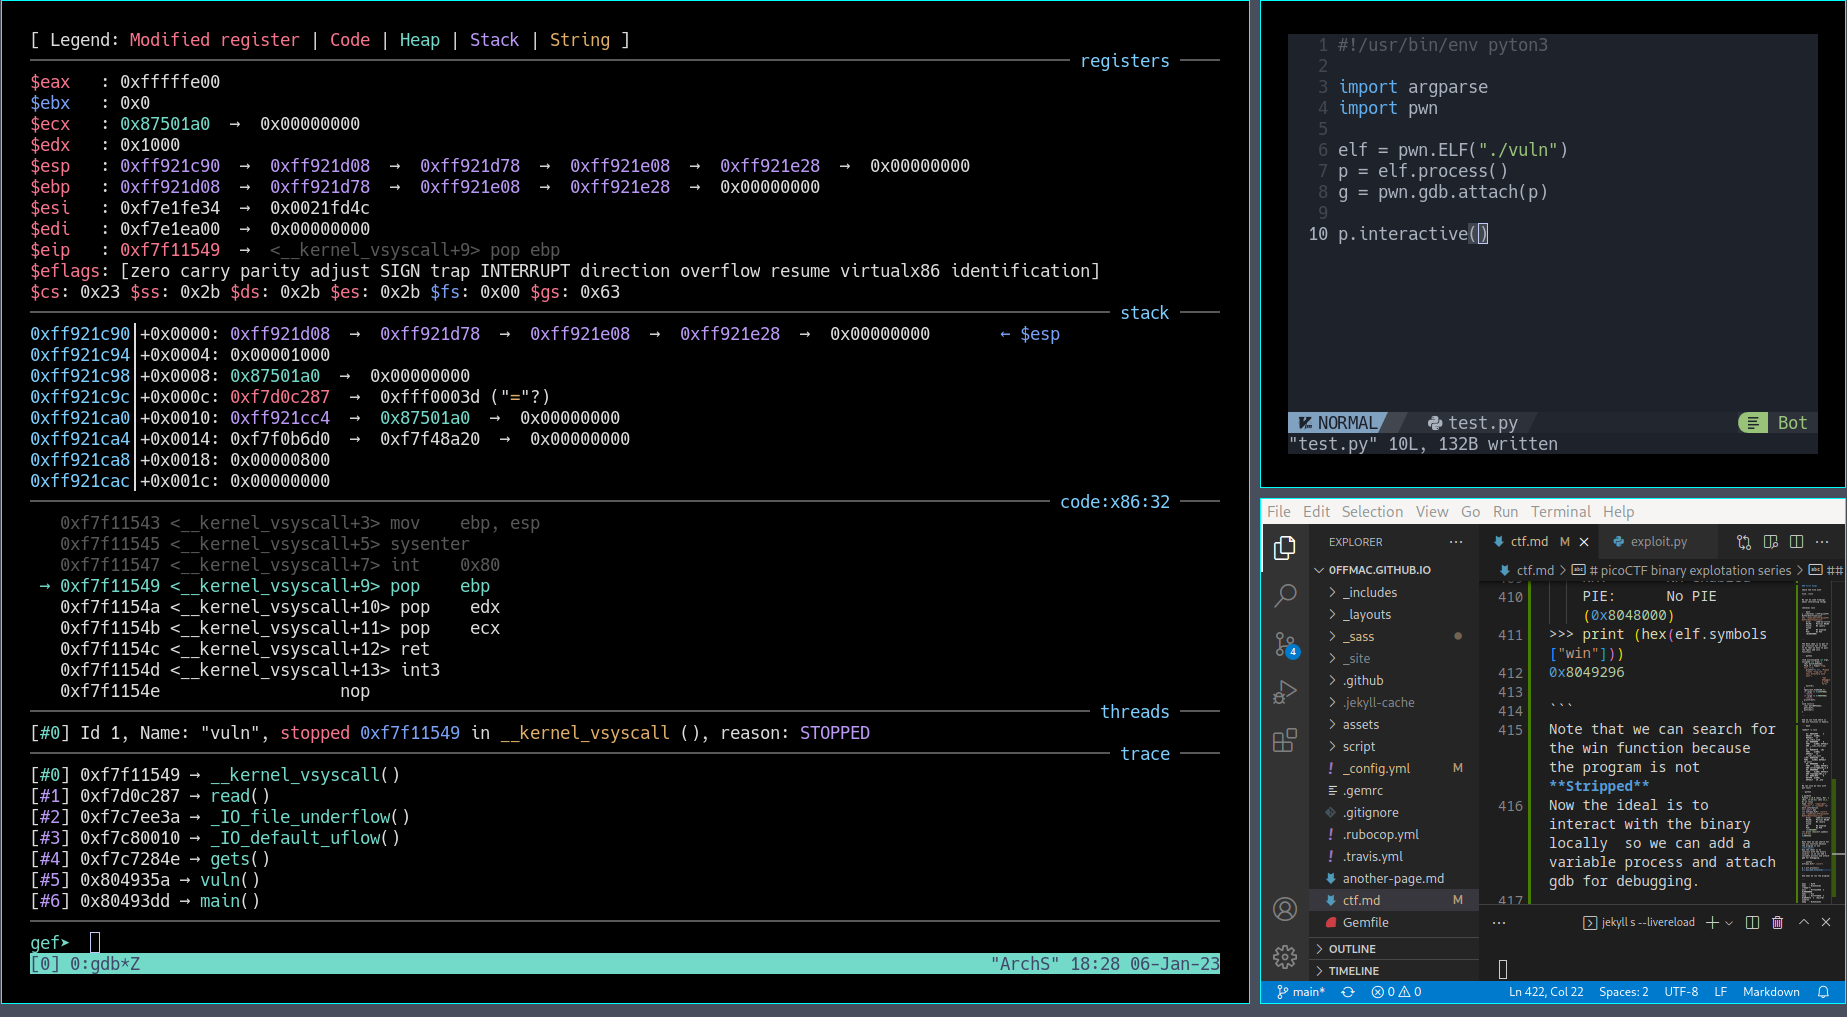
Task: Click the main* git branch indicator
Action: (x=1301, y=992)
